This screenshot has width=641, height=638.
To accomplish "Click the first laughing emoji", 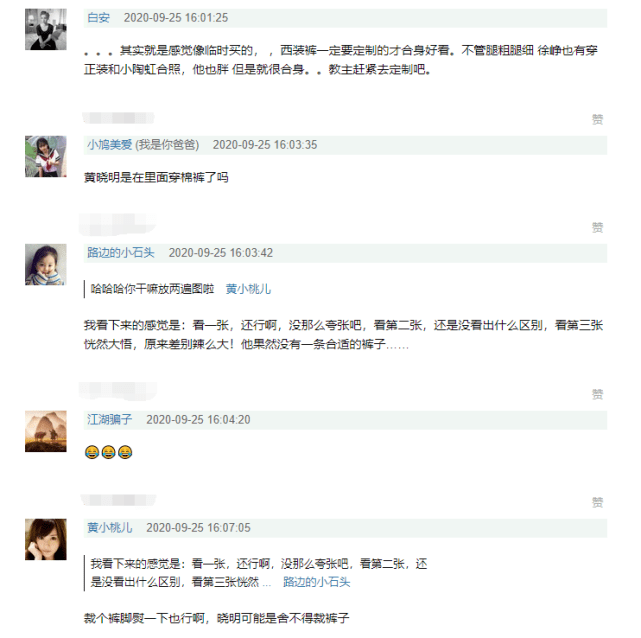I will click(92, 453).
